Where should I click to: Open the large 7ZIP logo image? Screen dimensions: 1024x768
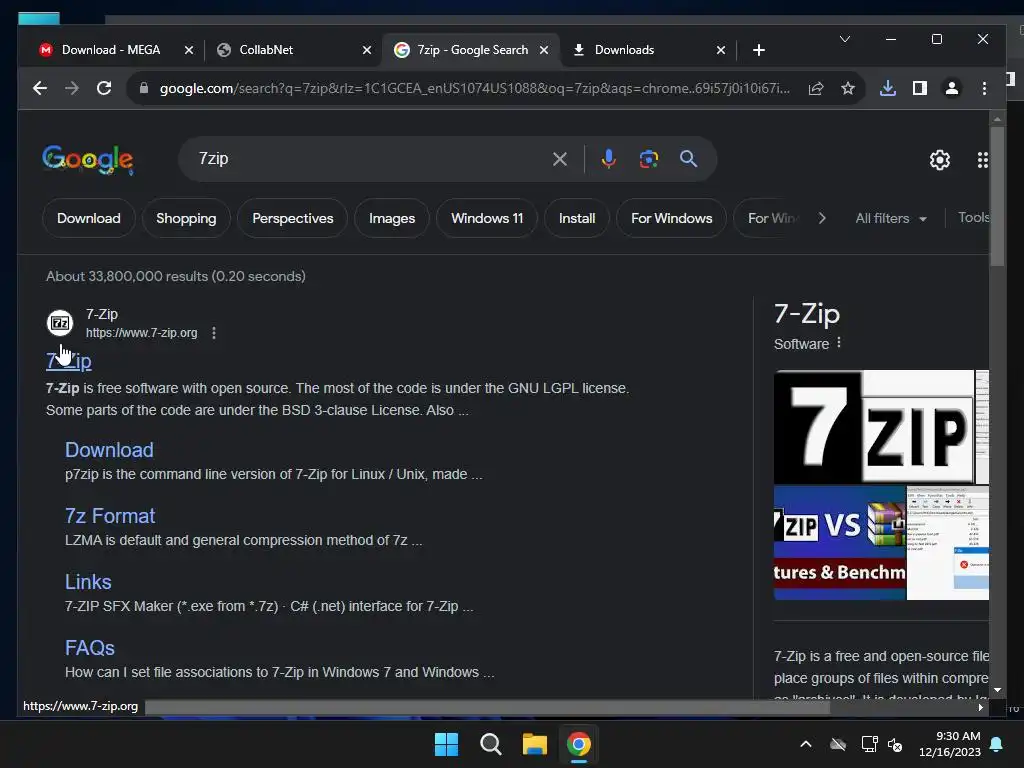pos(874,427)
